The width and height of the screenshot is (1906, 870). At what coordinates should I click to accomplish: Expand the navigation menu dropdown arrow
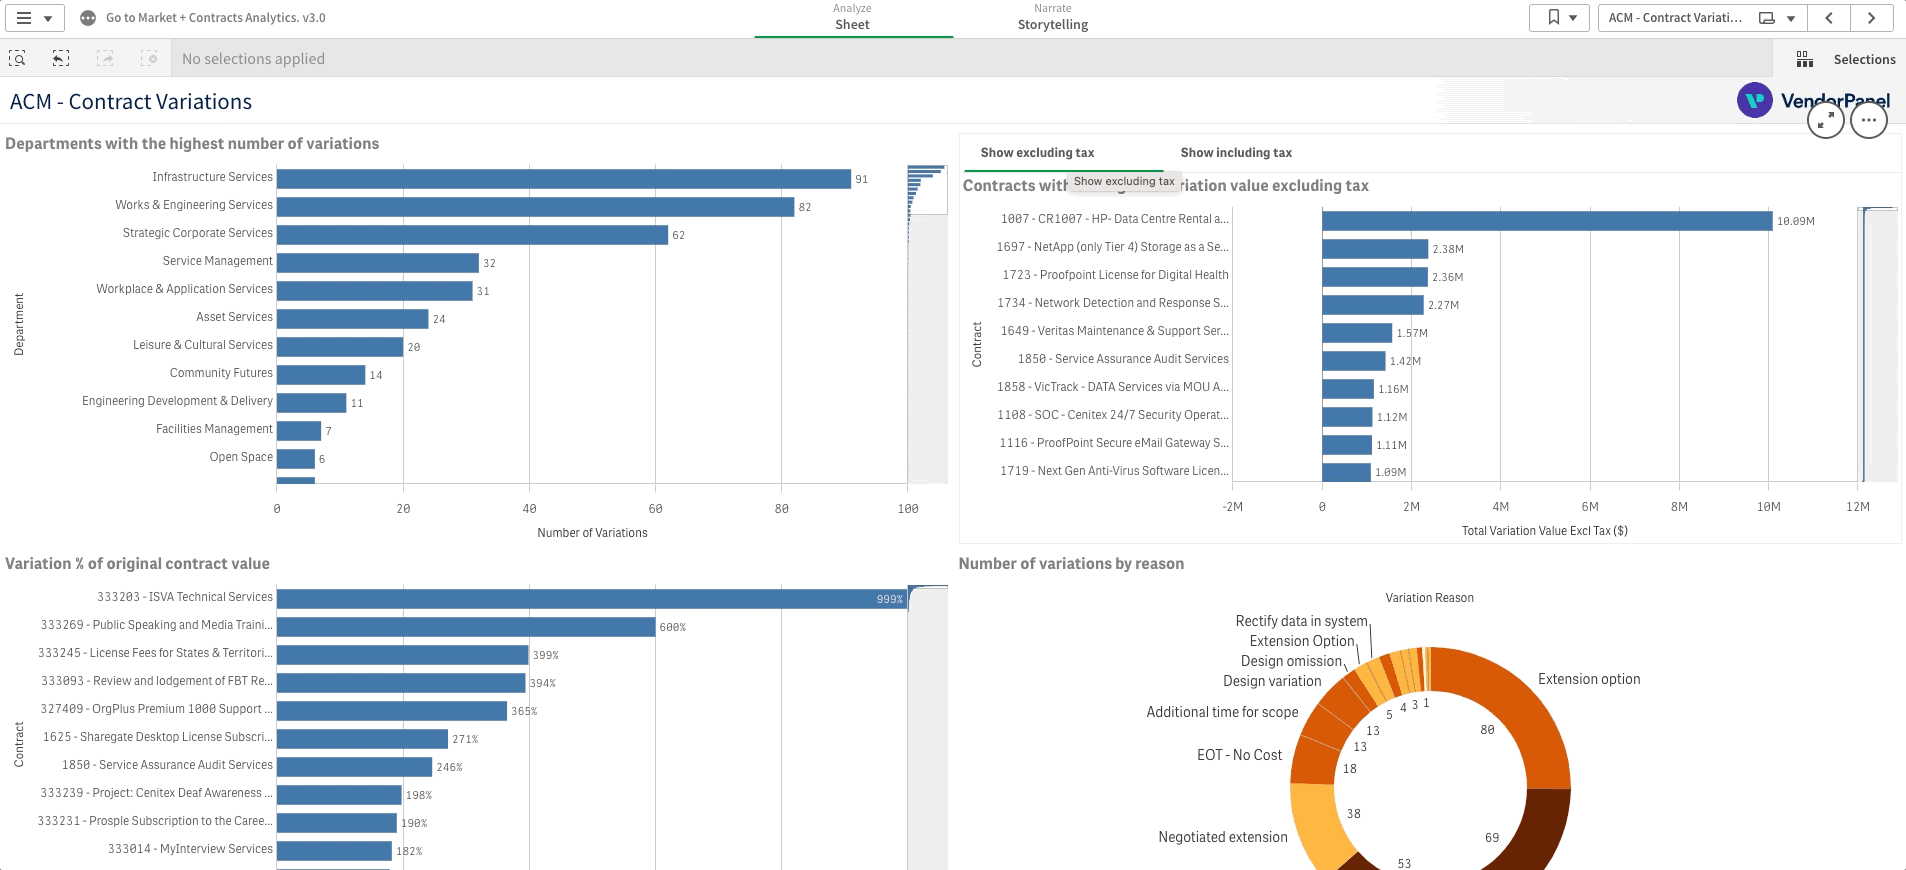click(x=48, y=19)
